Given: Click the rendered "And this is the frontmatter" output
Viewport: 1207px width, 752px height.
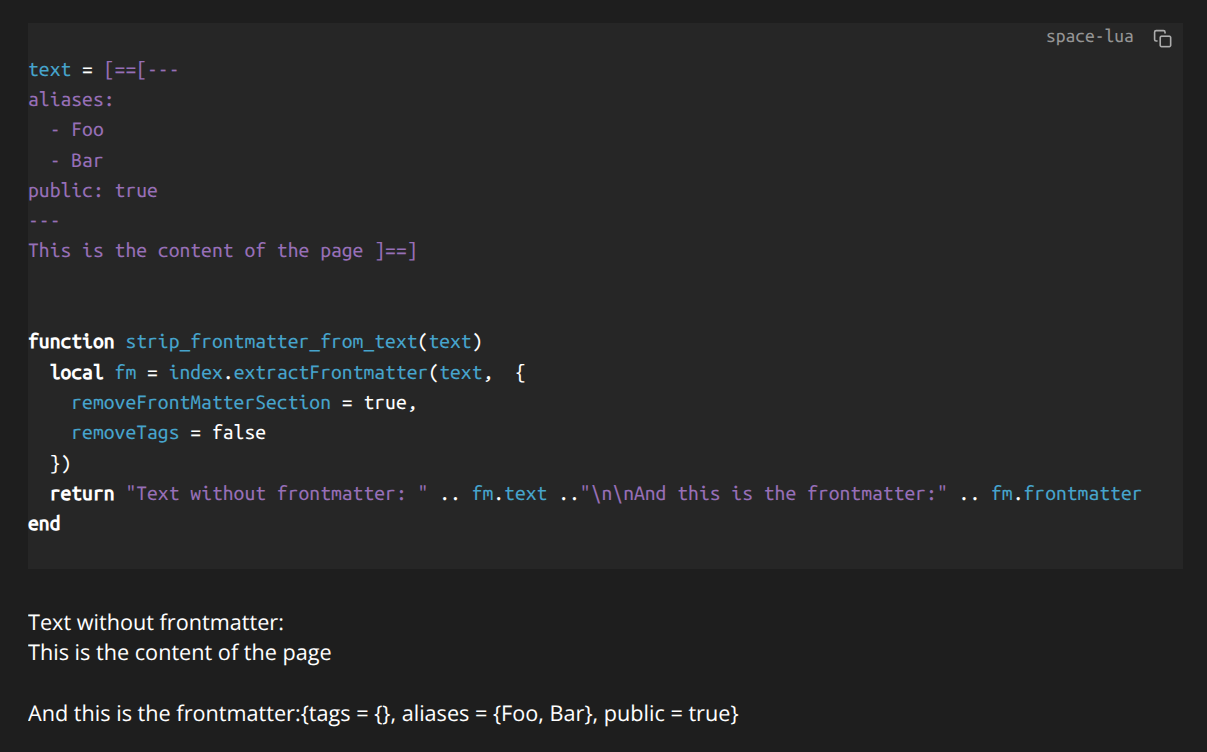Looking at the screenshot, I should (383, 714).
